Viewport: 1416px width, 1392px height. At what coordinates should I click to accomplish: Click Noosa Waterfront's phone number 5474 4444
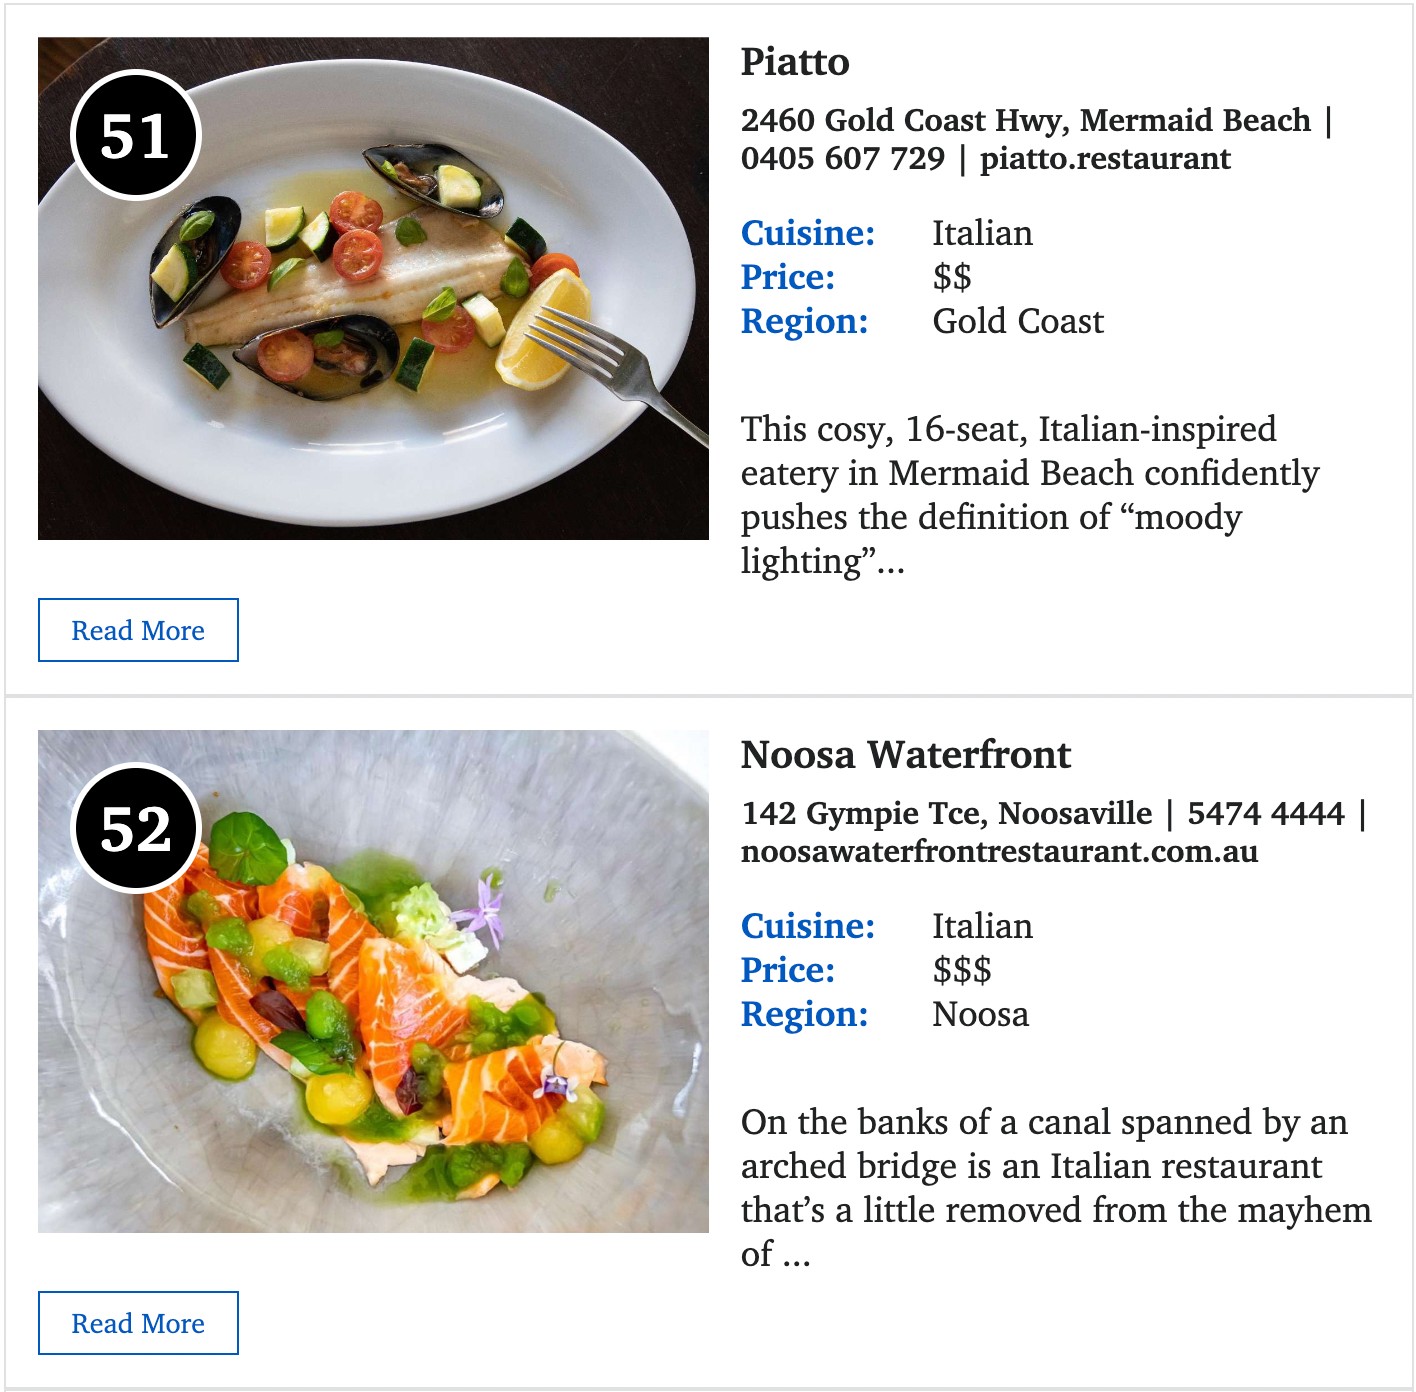click(x=1265, y=813)
